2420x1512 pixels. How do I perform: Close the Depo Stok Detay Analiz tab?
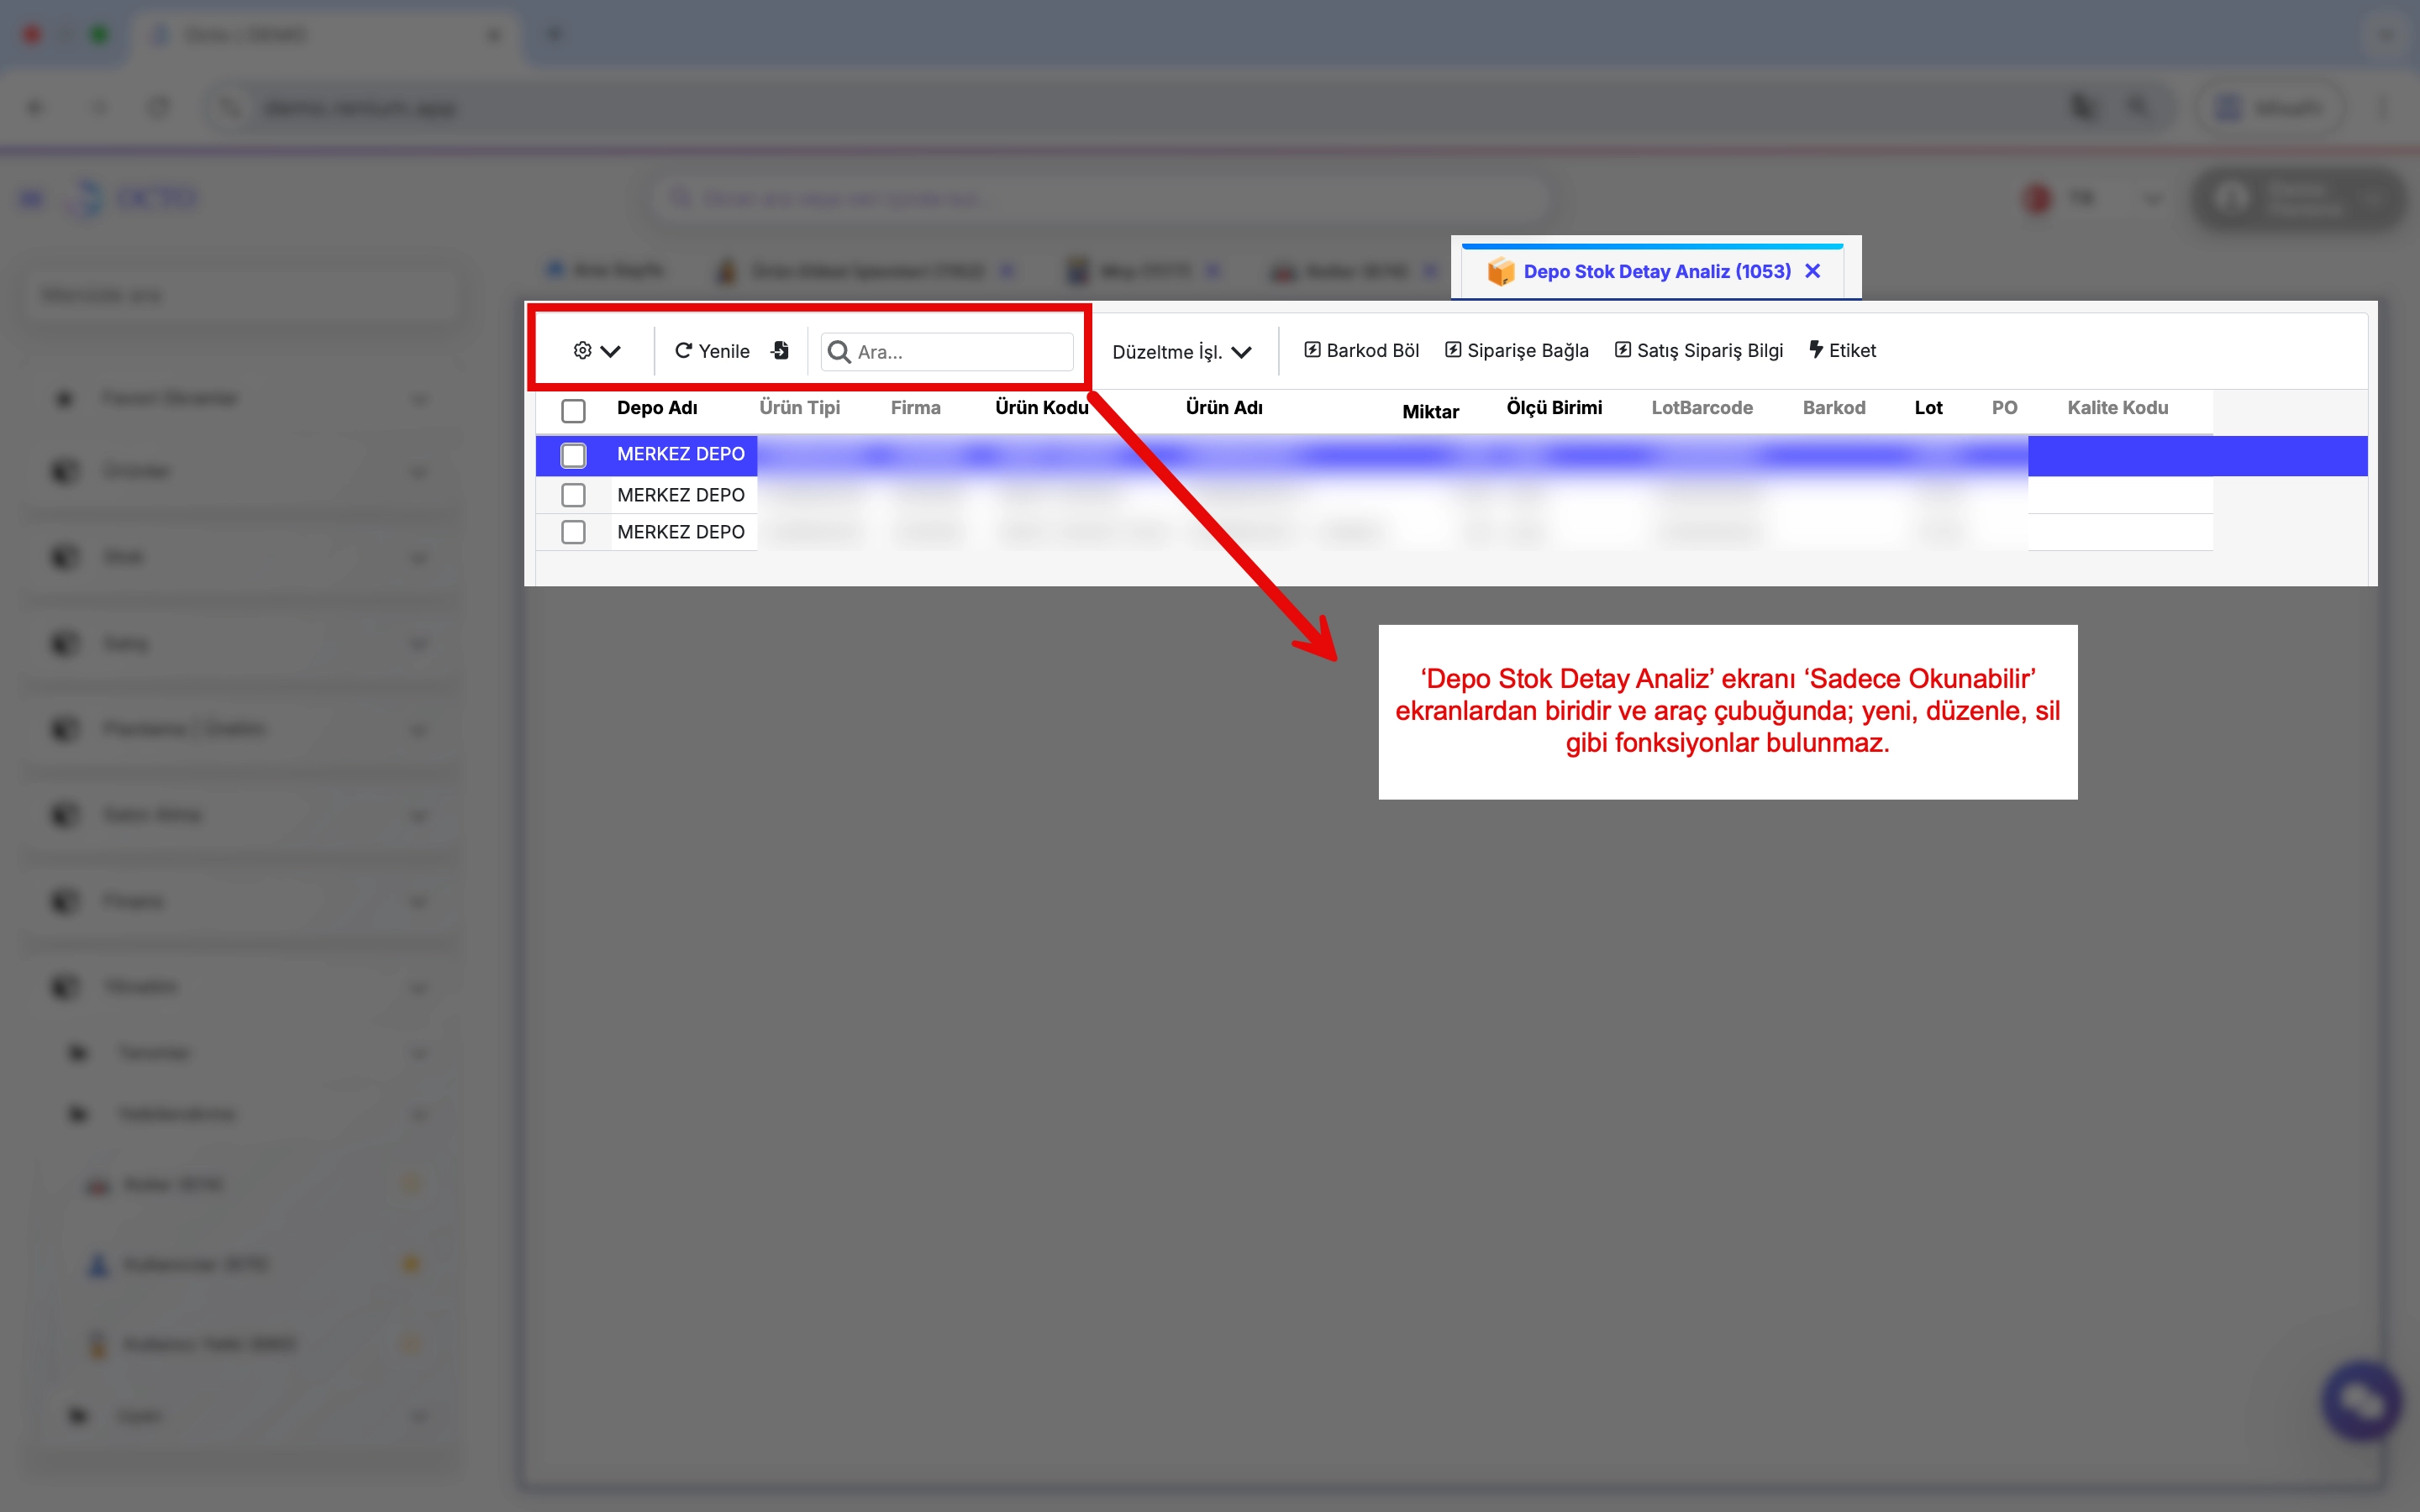(1812, 271)
